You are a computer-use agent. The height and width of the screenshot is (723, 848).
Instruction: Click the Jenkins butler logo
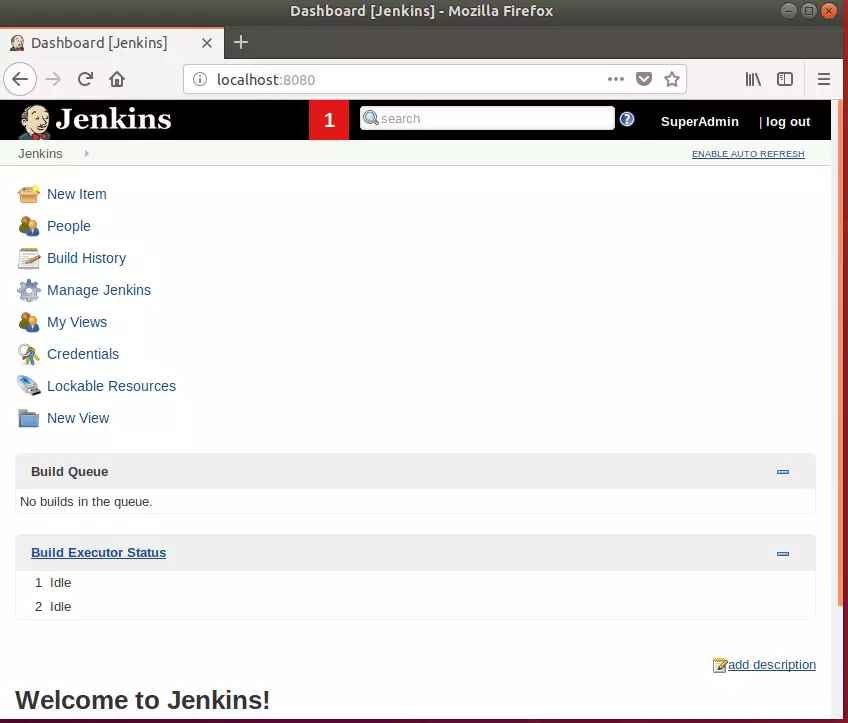pos(34,121)
